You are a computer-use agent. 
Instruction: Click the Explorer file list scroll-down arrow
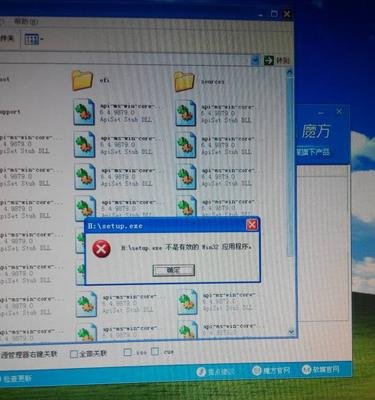(291, 332)
